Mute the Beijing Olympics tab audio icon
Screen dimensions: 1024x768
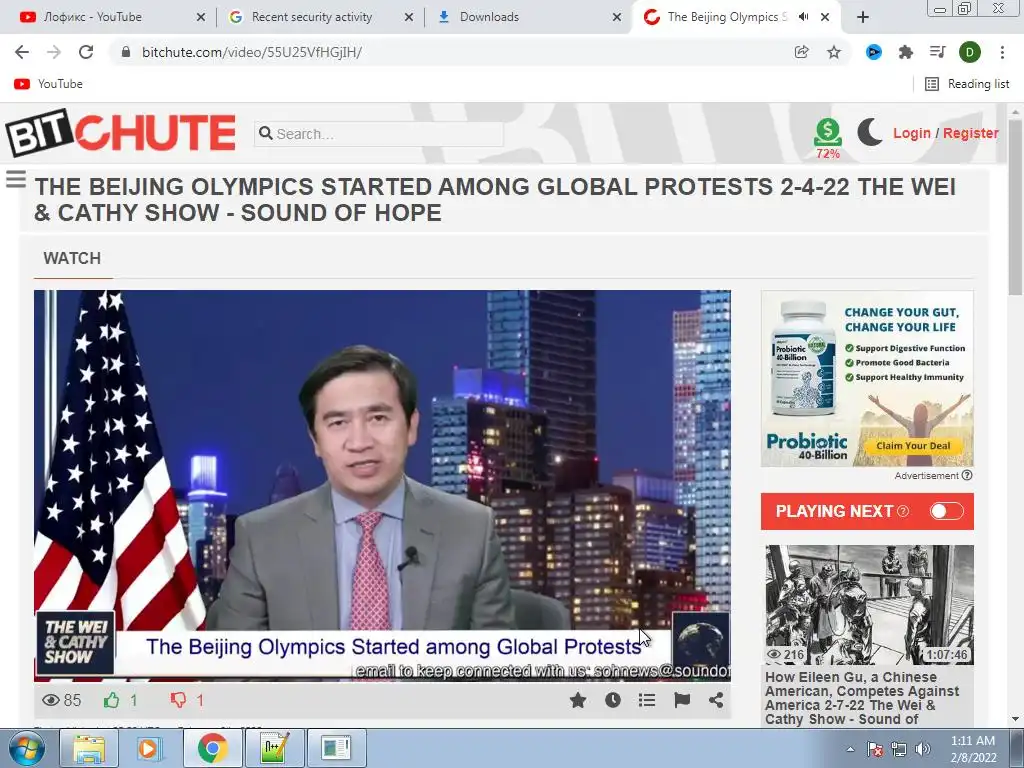coord(804,17)
